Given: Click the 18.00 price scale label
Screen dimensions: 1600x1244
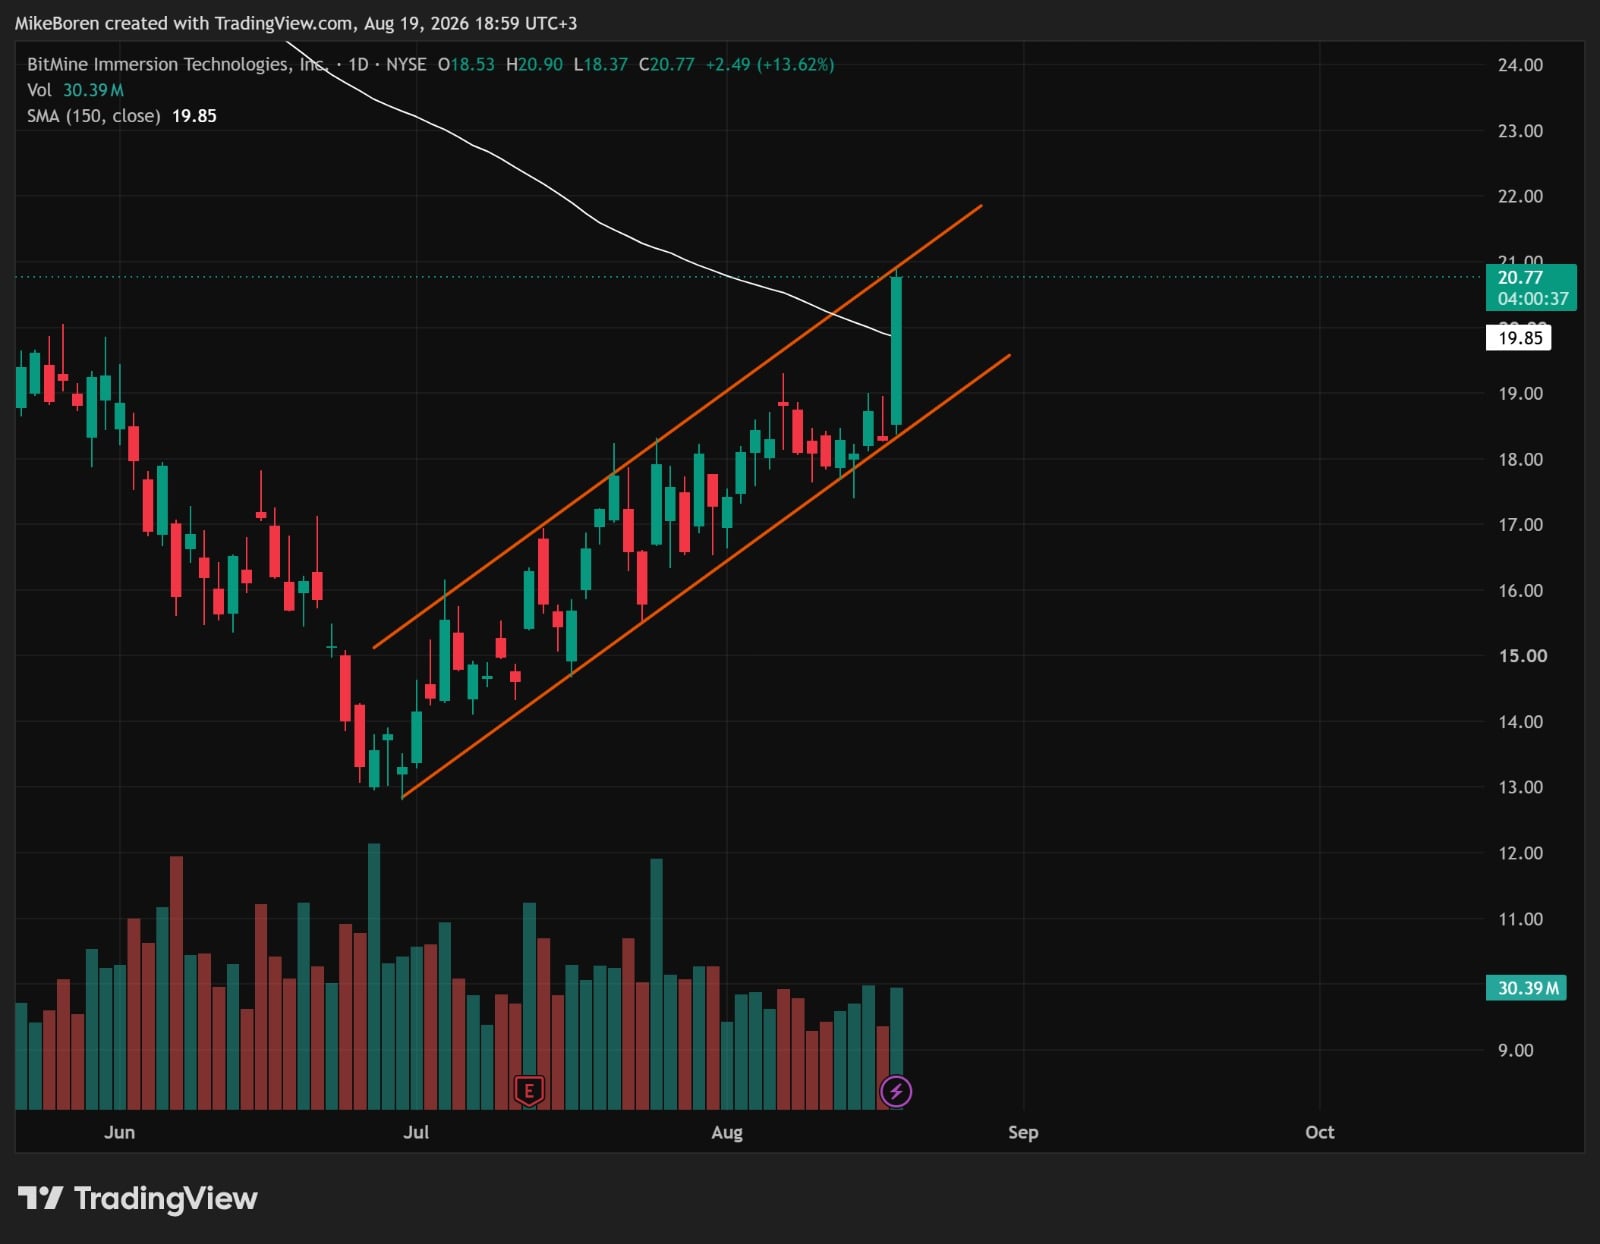Looking at the screenshot, I should (1520, 460).
